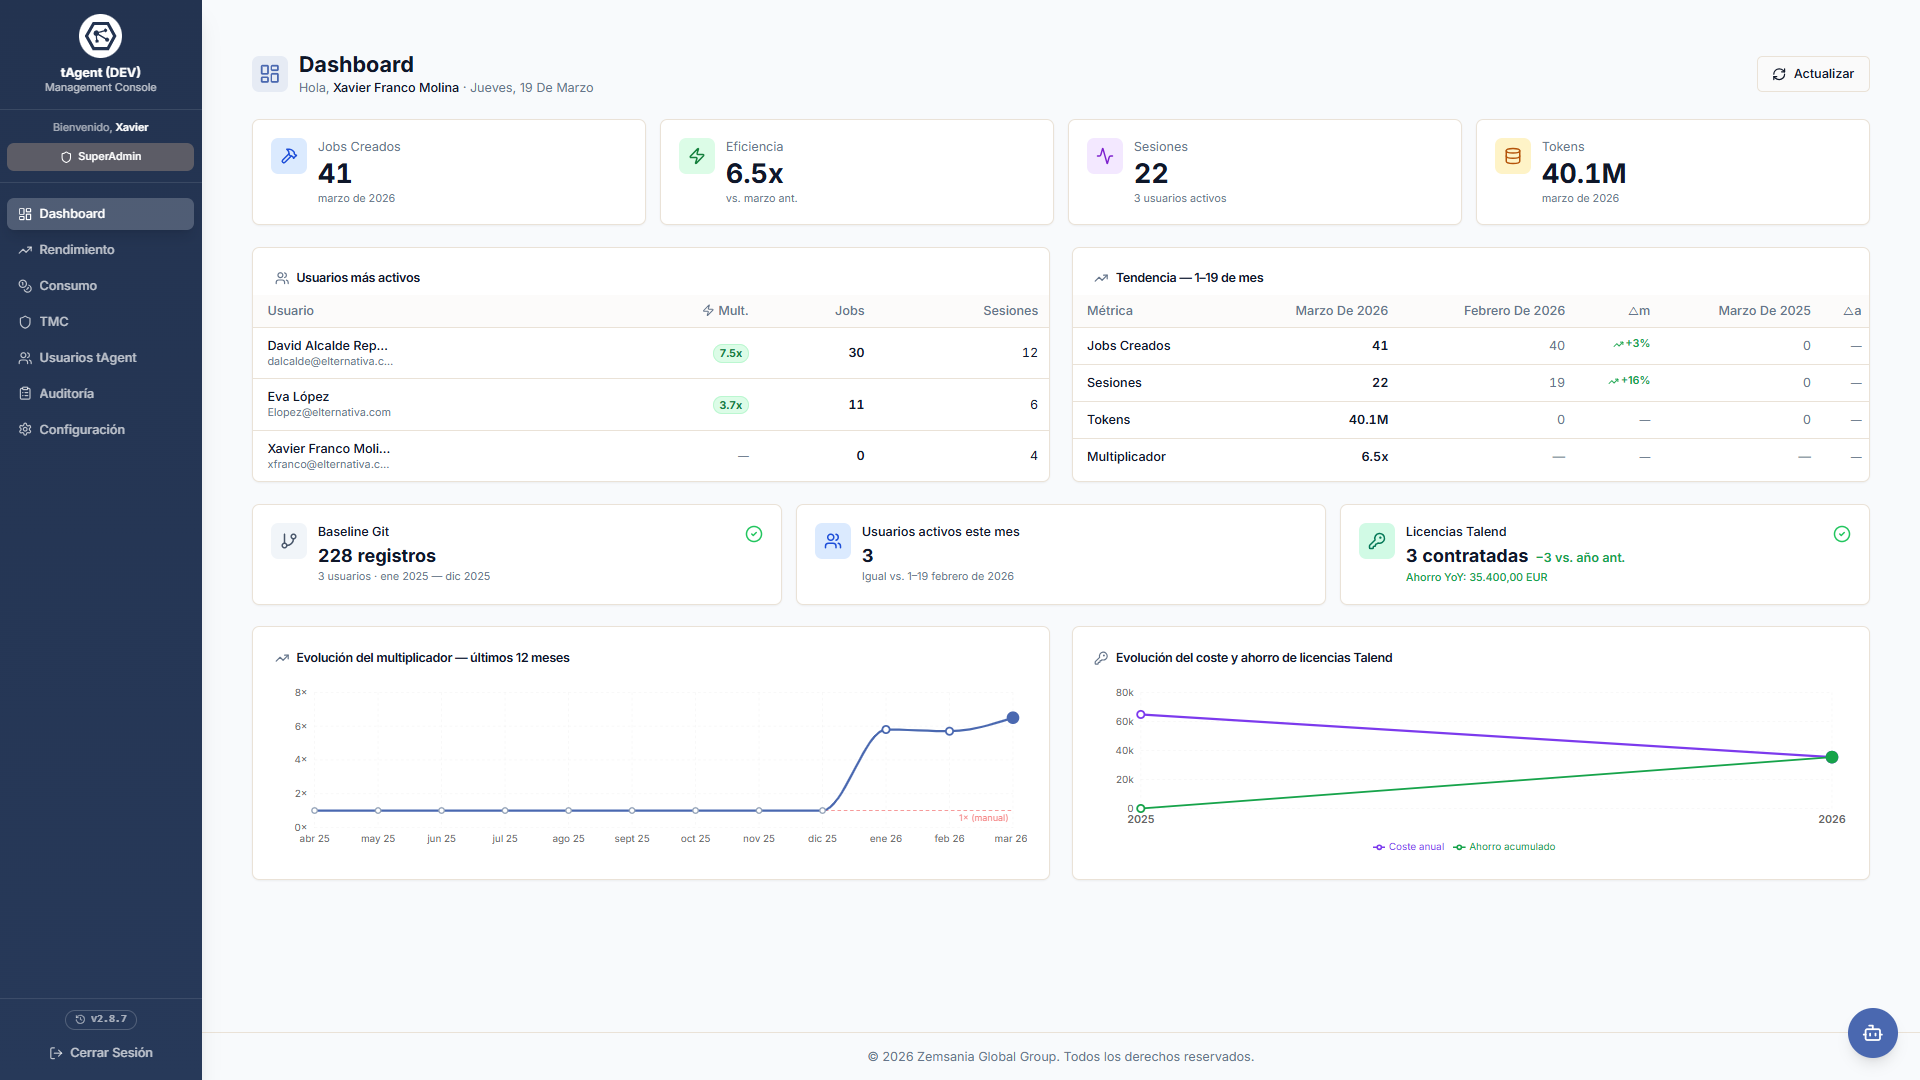Click the 7.5x multiplier badge

click(731, 353)
